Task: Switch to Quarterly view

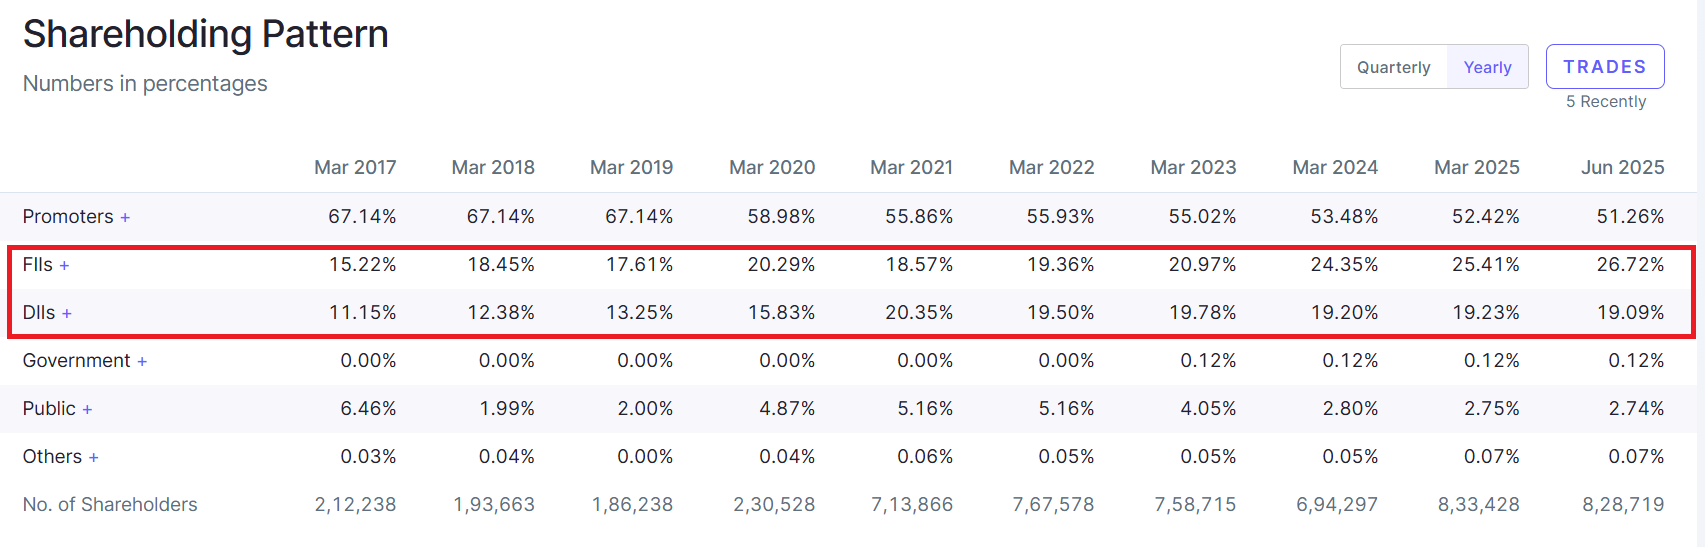Action: coord(1393,67)
